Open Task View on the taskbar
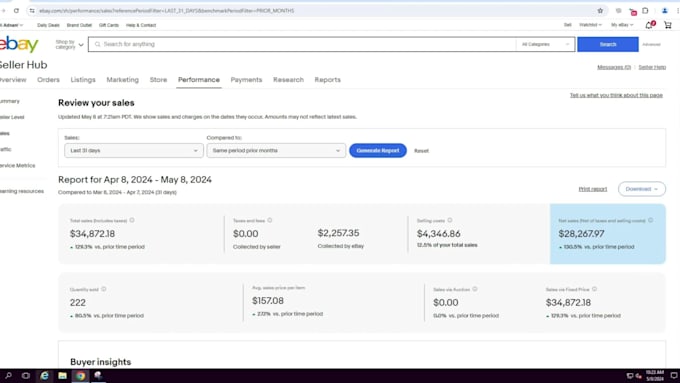 click(x=26, y=376)
